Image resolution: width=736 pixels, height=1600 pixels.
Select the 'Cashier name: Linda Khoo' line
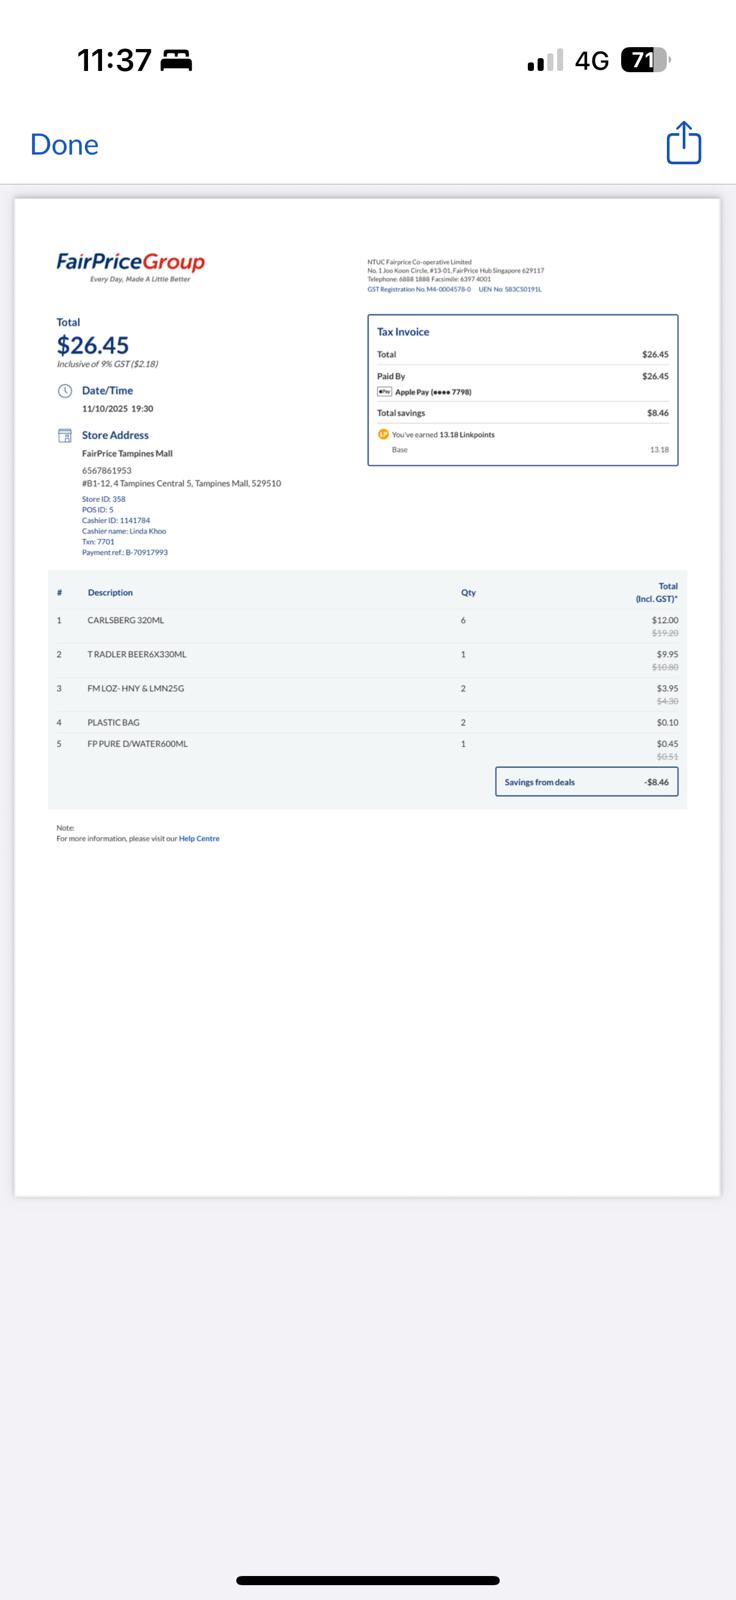pyautogui.click(x=124, y=531)
